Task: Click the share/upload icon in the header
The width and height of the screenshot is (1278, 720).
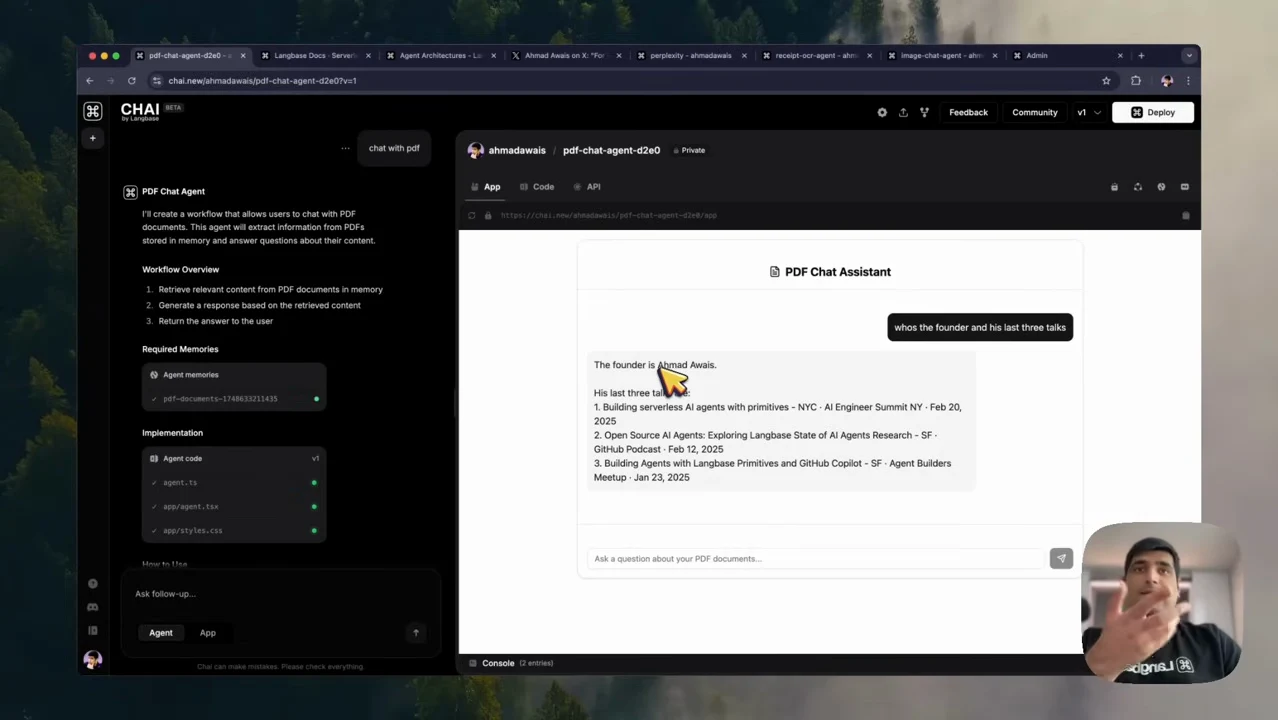Action: click(903, 112)
